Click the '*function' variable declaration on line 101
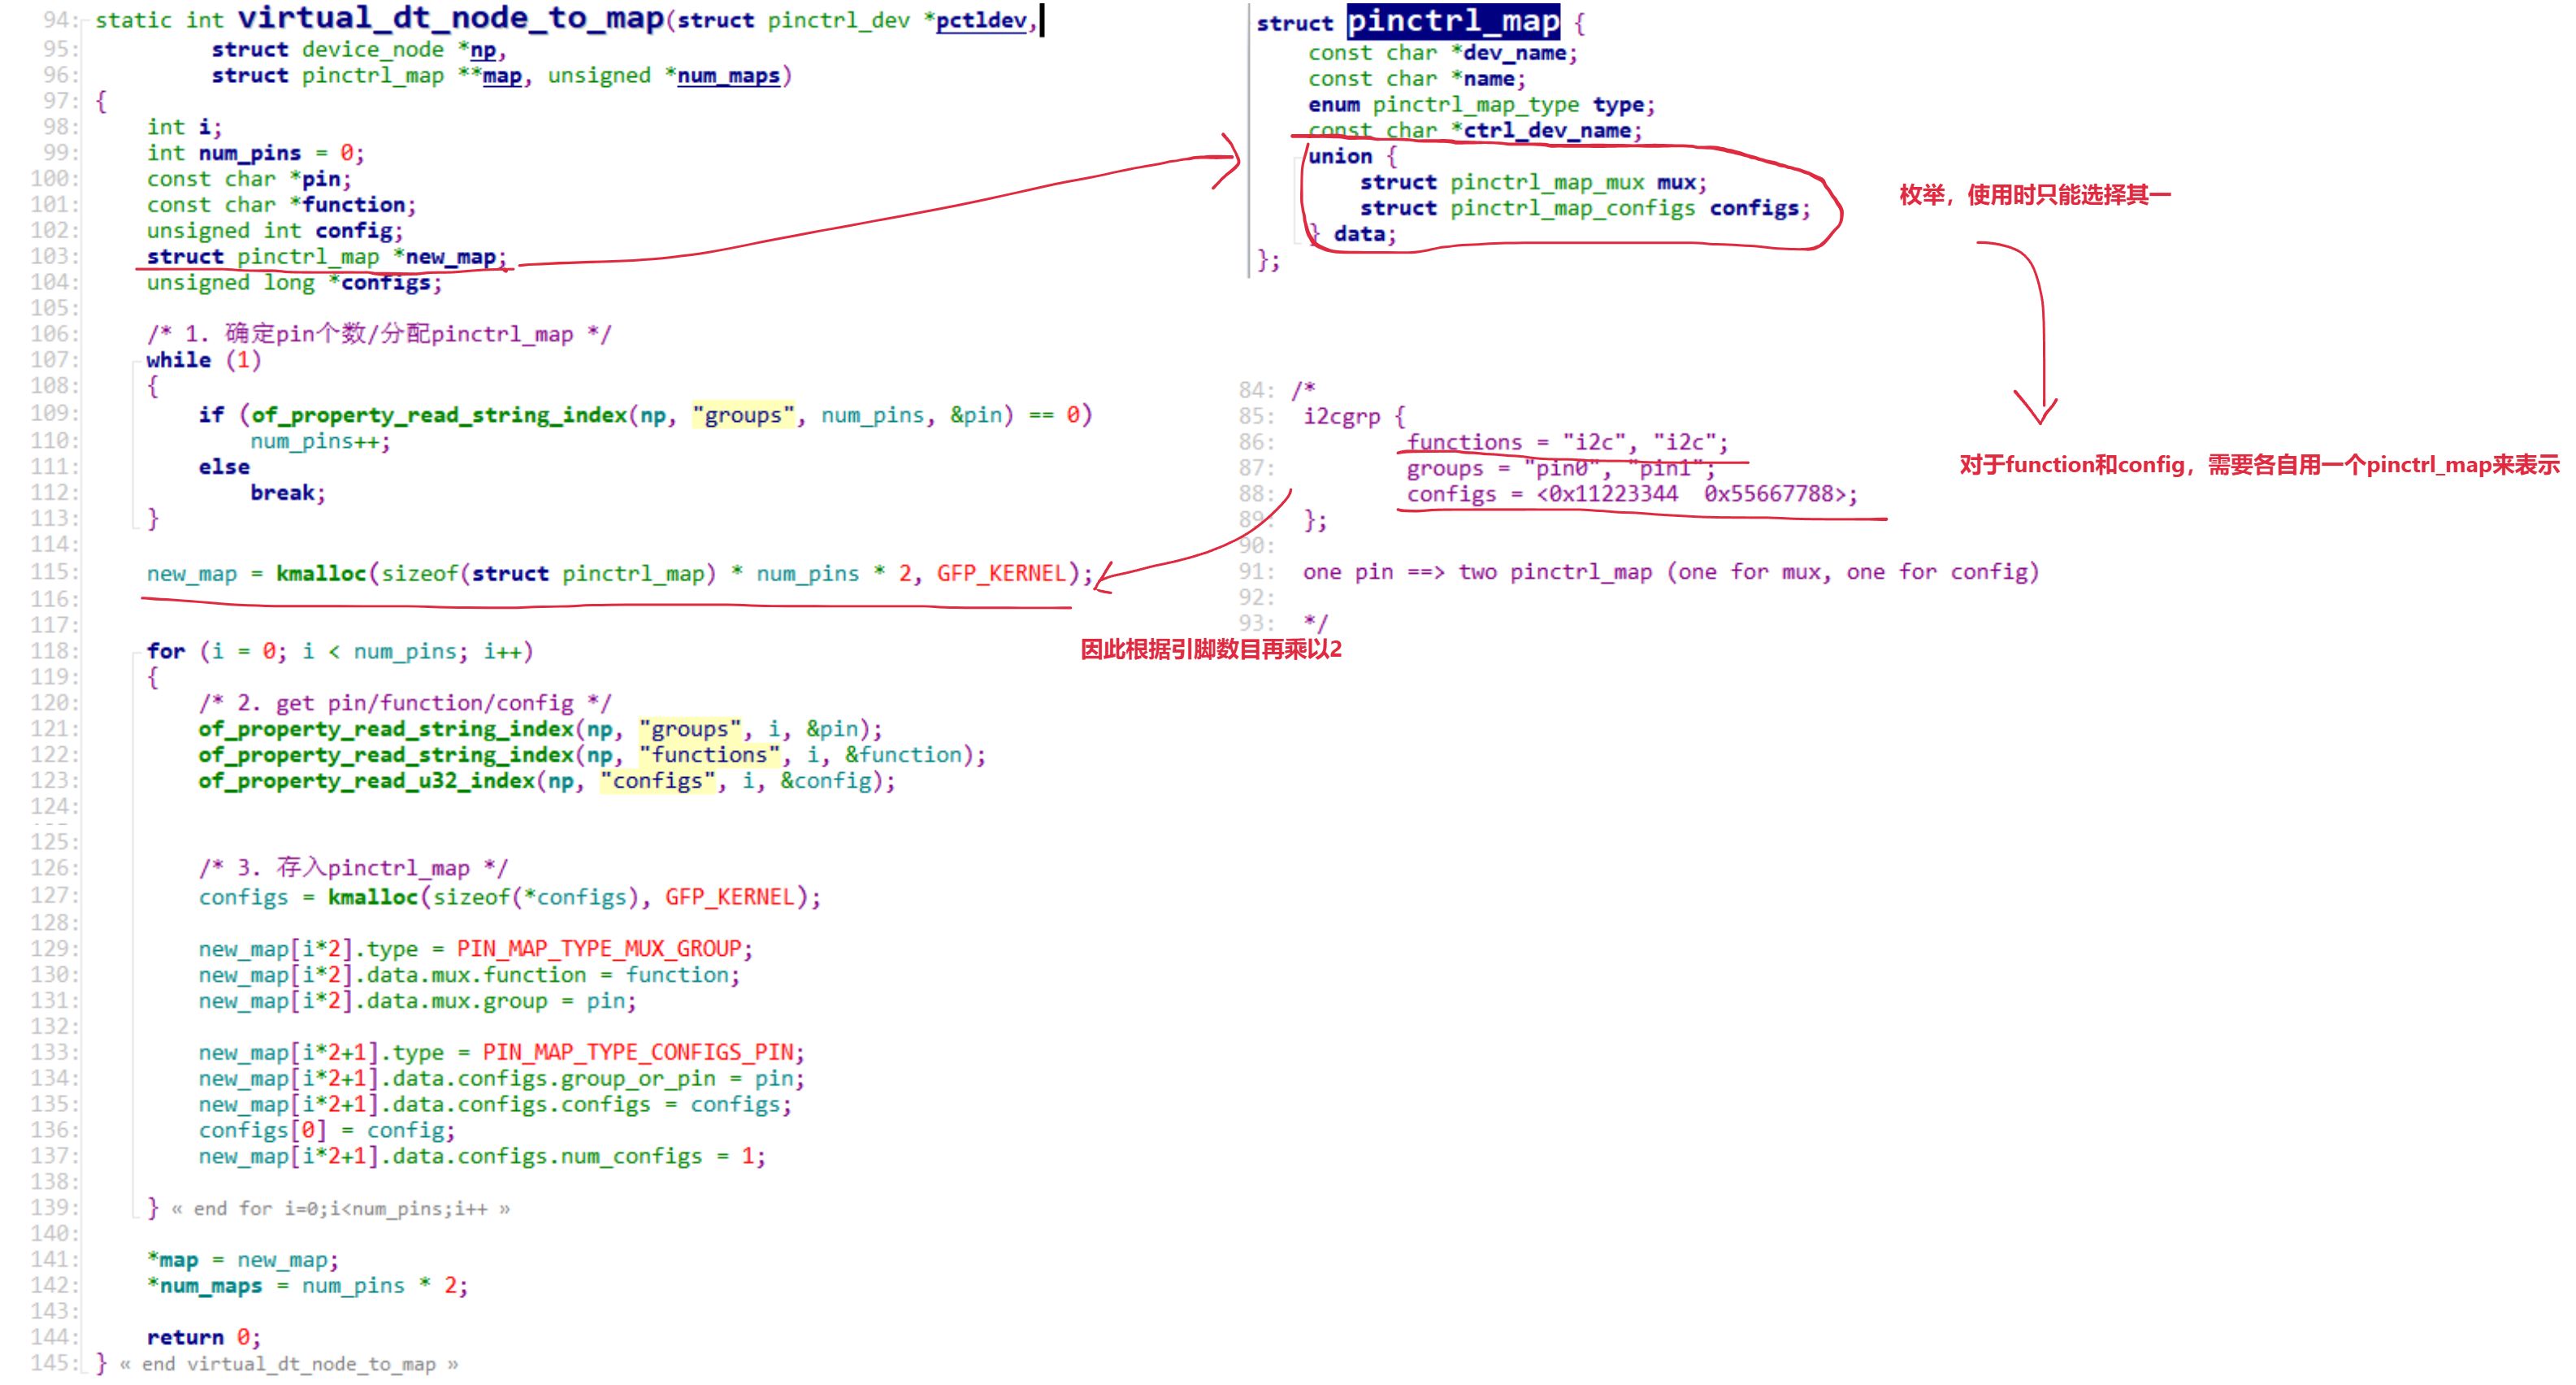The height and width of the screenshot is (1385, 2576). point(352,205)
